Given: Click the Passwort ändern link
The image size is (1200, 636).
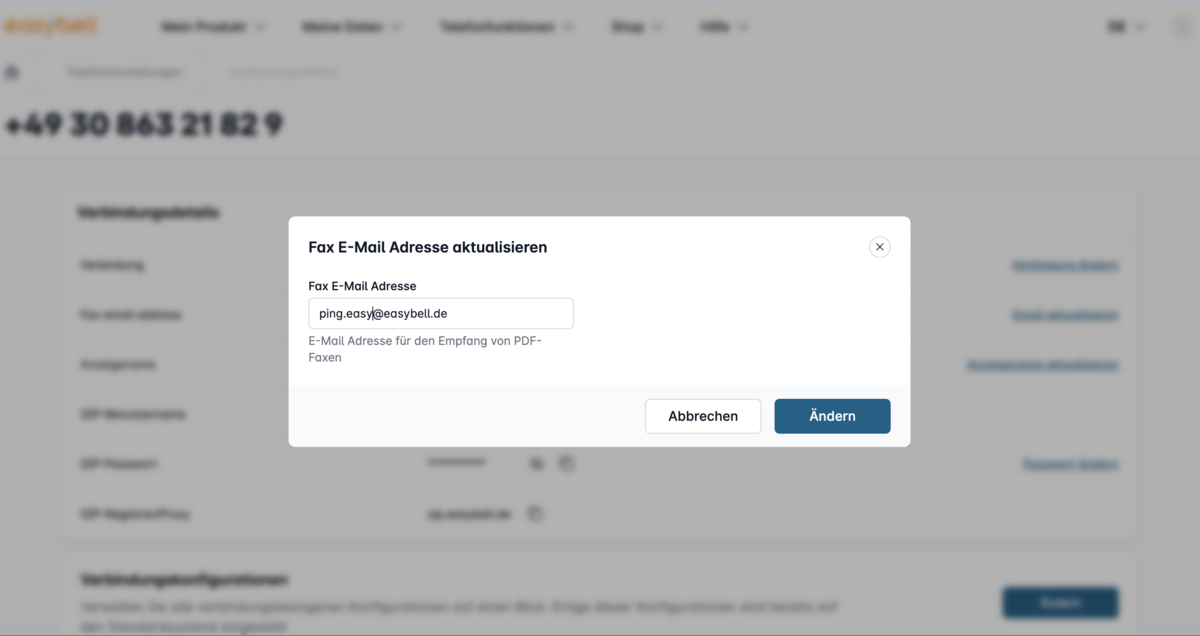Looking at the screenshot, I should click(1070, 465).
